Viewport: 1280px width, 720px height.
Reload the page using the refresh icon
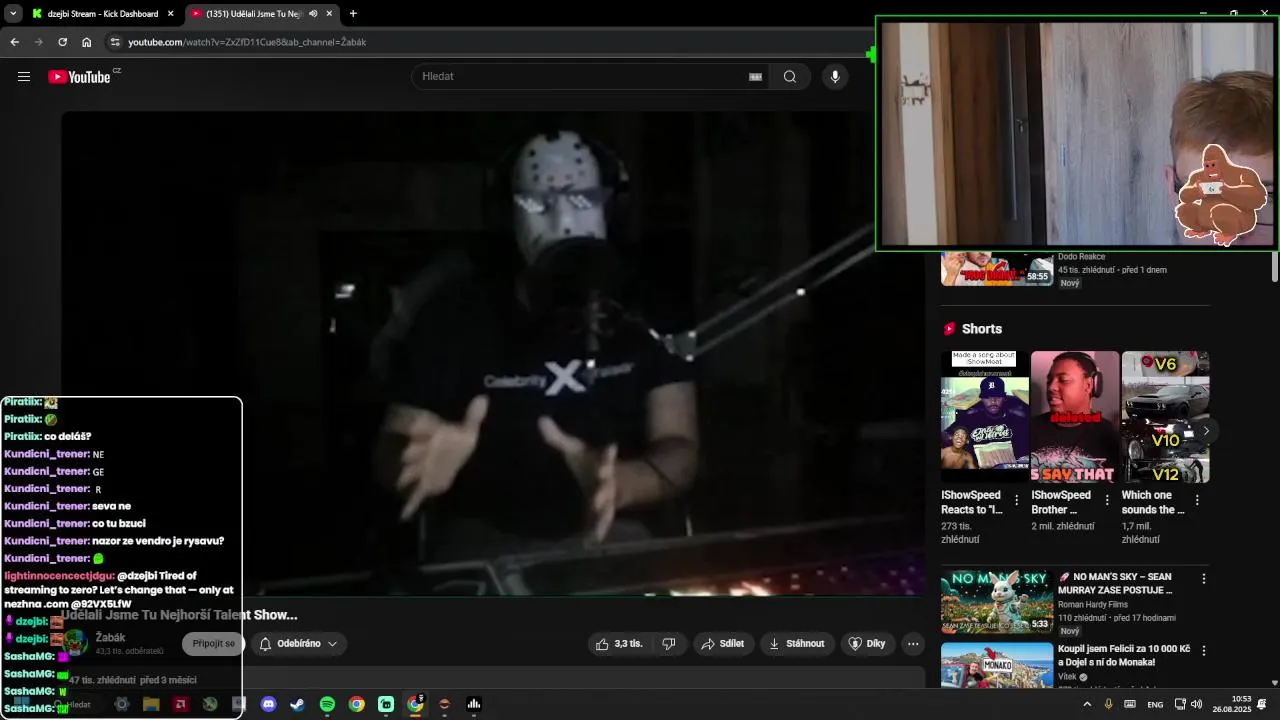pyautogui.click(x=62, y=42)
